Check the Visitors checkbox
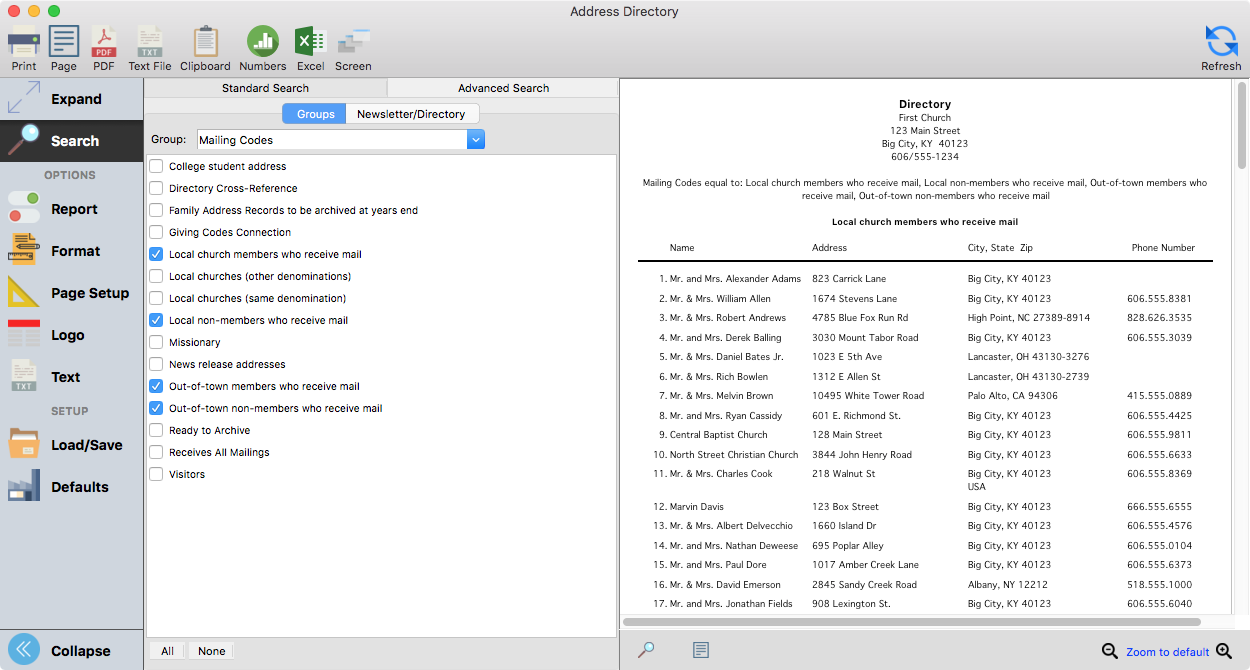1250x670 pixels. 156,474
